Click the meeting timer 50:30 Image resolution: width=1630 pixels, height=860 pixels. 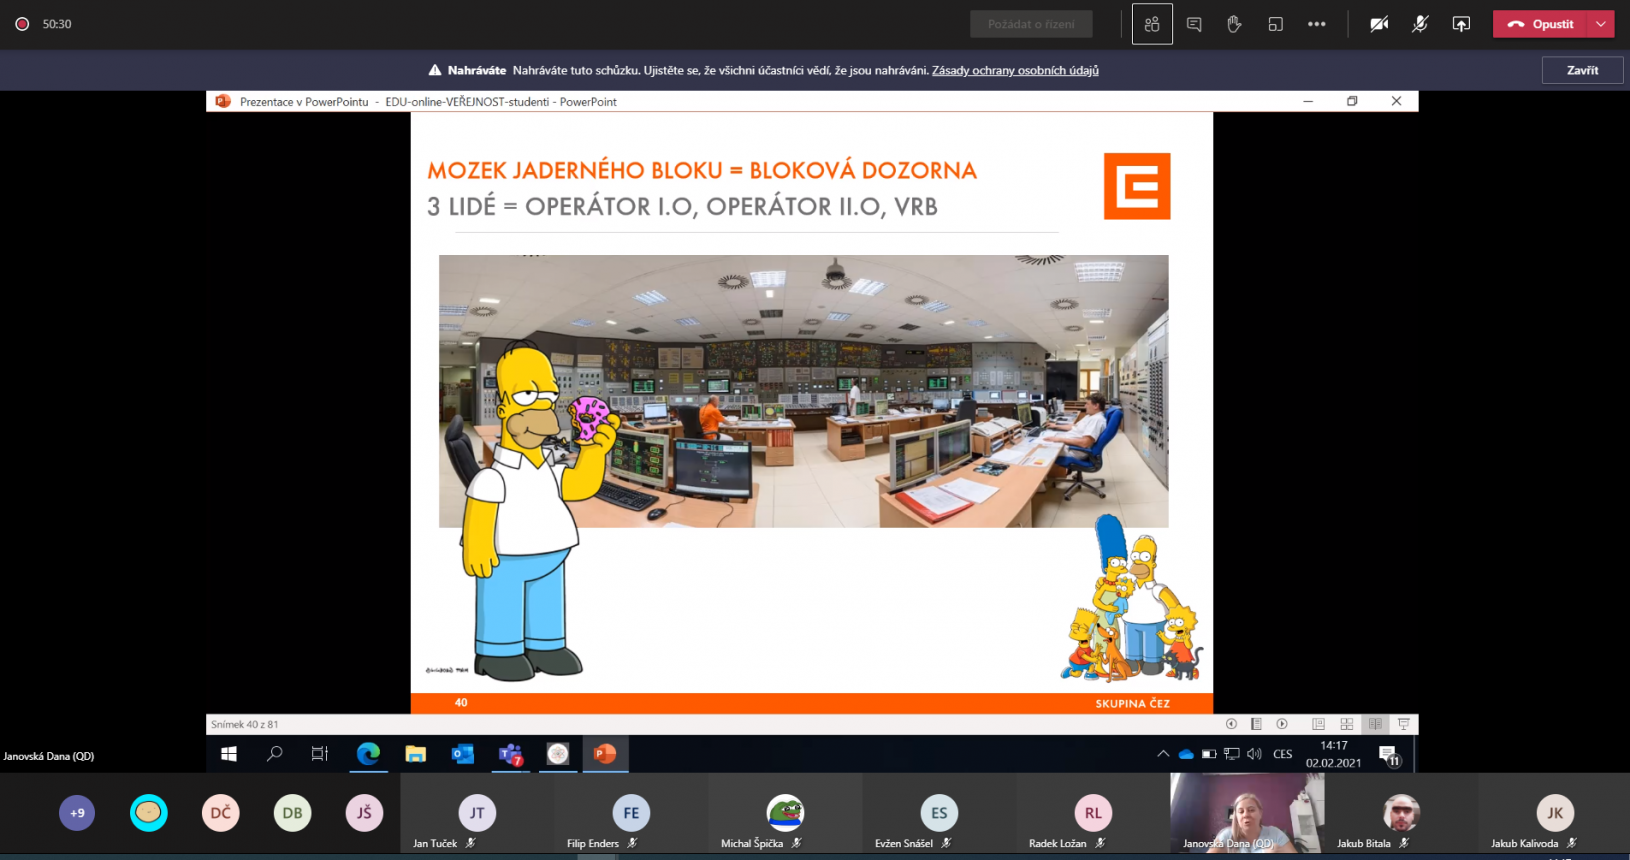(x=57, y=24)
